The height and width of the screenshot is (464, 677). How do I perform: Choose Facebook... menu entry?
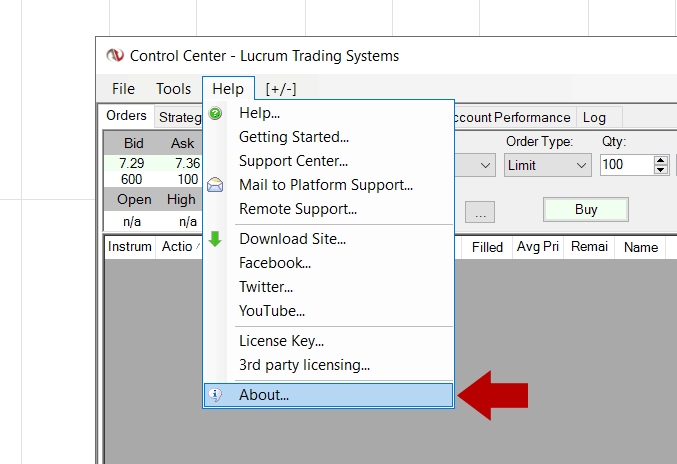328,263
